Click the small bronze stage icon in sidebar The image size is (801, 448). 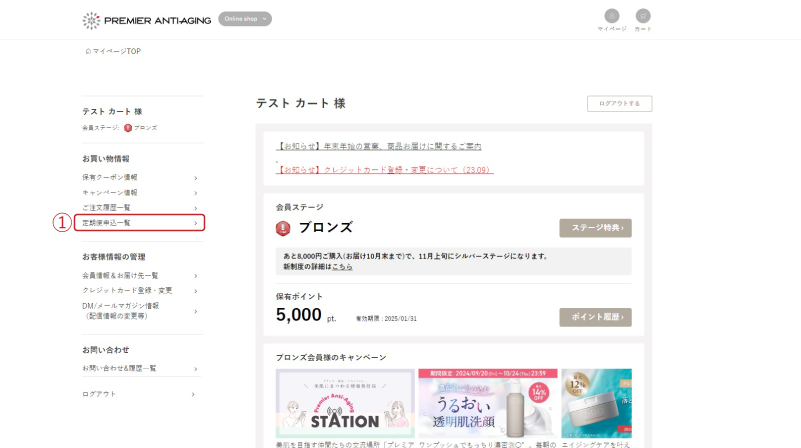[x=128, y=128]
